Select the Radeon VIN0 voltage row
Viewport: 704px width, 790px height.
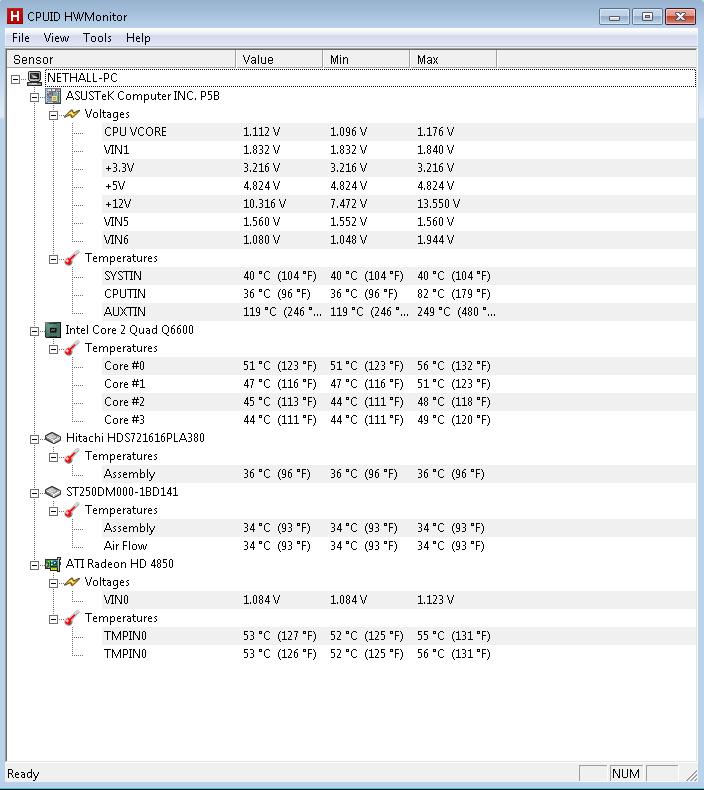pos(399,600)
